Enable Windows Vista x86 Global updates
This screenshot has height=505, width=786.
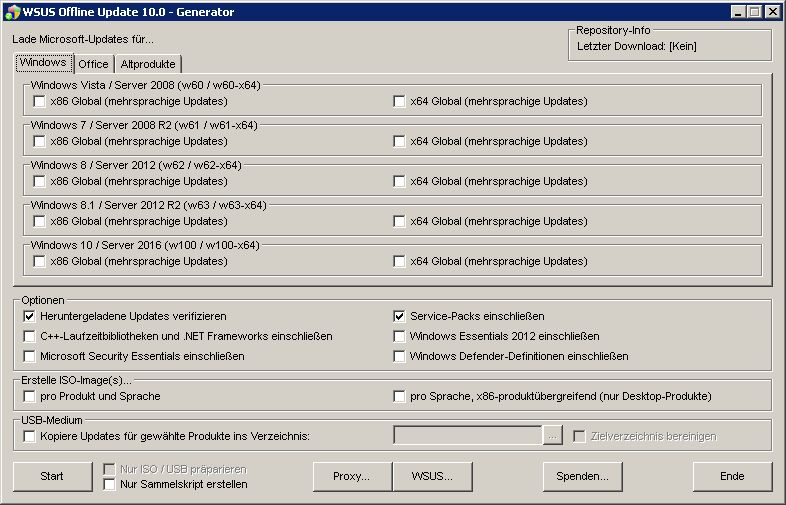[40, 101]
